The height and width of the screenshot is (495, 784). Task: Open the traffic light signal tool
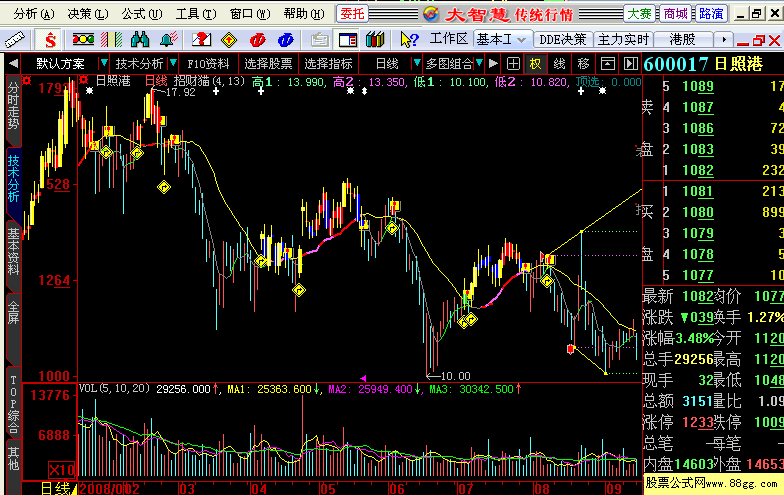pyautogui.click(x=84, y=39)
